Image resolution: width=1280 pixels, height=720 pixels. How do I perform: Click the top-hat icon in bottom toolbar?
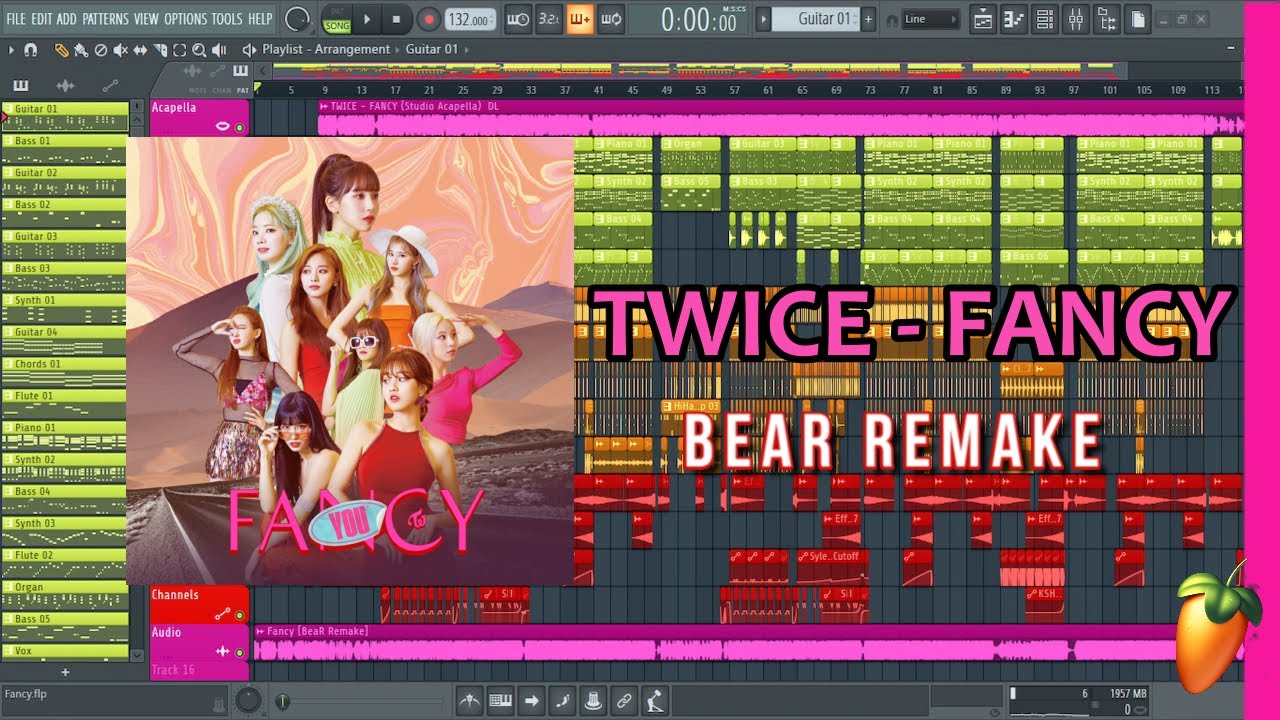click(593, 700)
